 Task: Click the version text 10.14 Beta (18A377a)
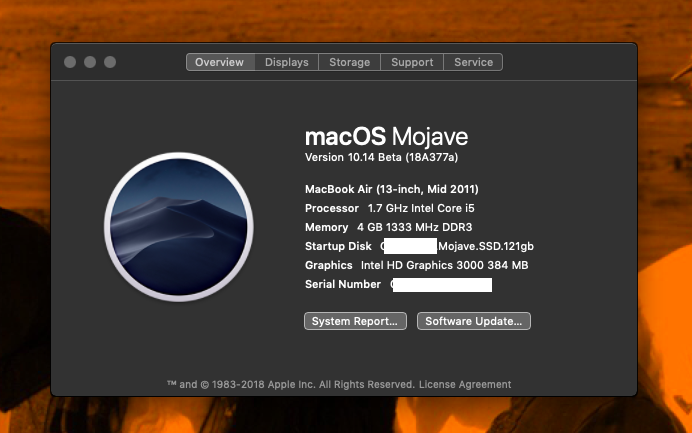pyautogui.click(x=402, y=158)
